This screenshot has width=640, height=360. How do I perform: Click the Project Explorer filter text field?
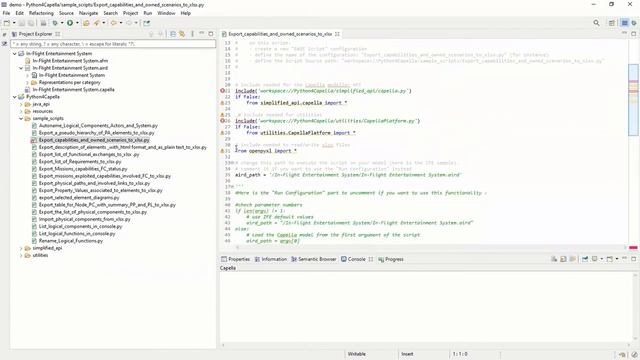[x=113, y=44]
